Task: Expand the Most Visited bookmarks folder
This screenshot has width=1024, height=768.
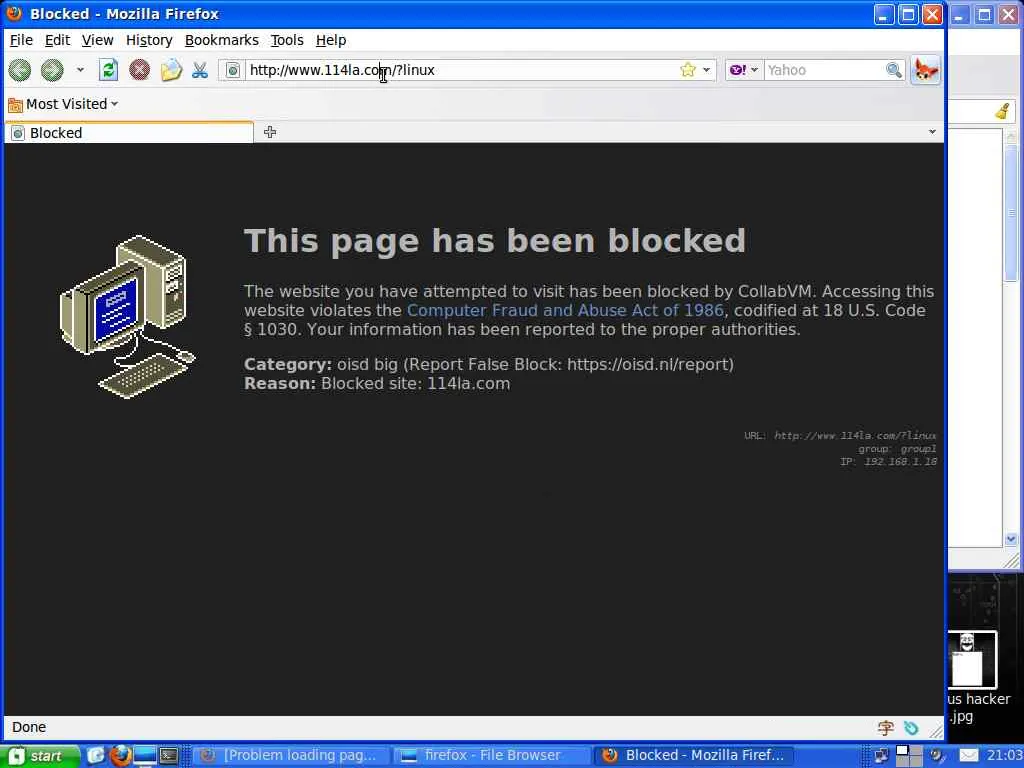Action: point(63,104)
